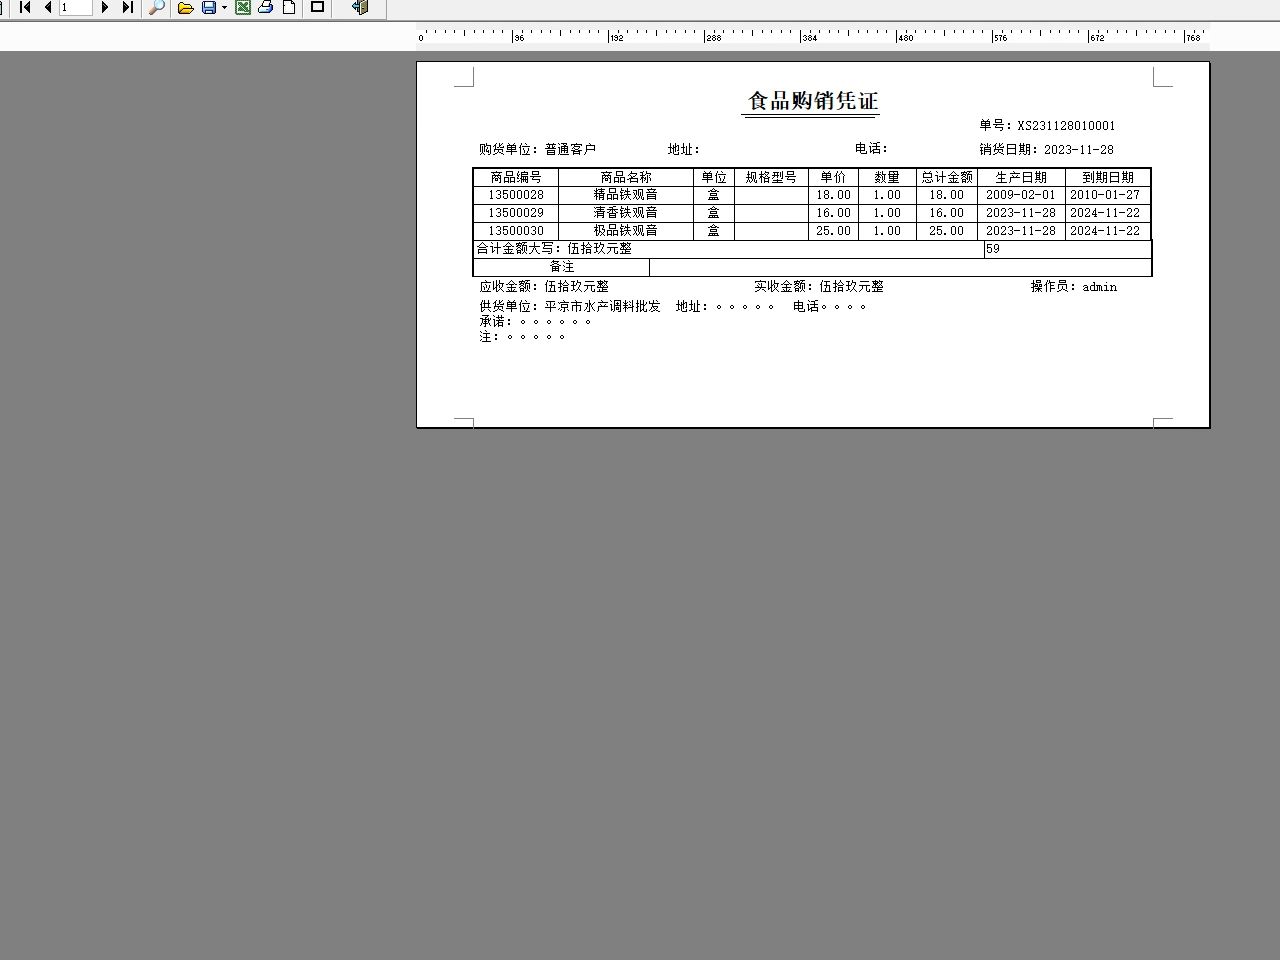Click the page number input box
This screenshot has height=960, width=1280.
75,7
